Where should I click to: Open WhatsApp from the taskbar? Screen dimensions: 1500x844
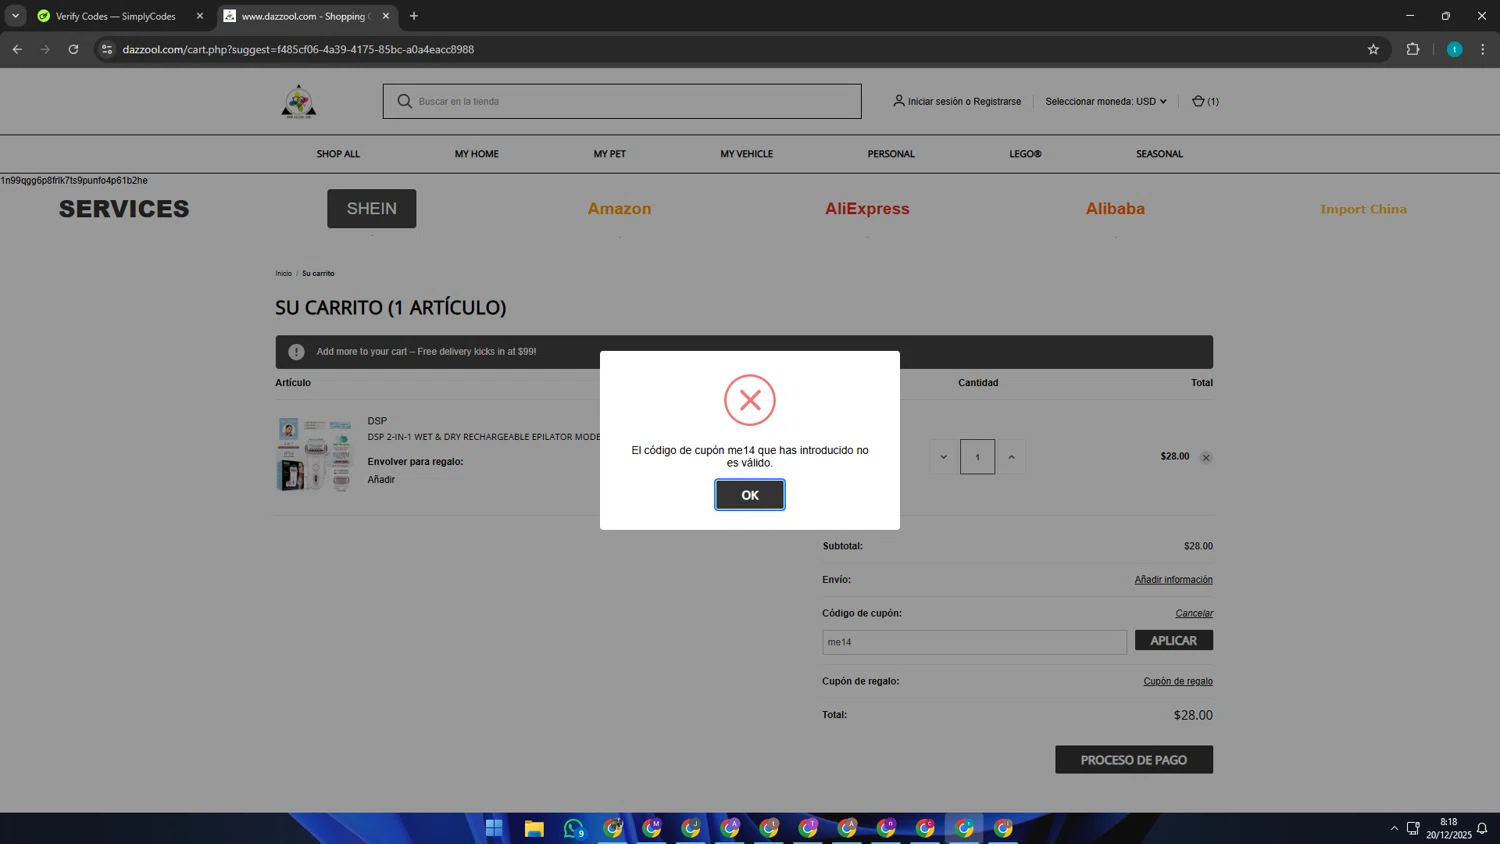click(x=573, y=828)
